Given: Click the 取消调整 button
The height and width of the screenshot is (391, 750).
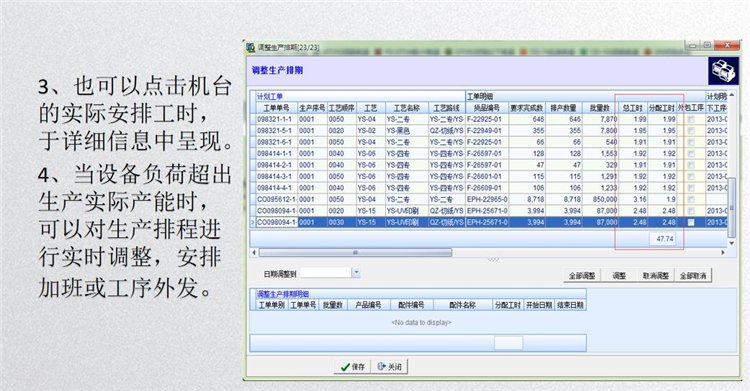Looking at the screenshot, I should [x=655, y=276].
